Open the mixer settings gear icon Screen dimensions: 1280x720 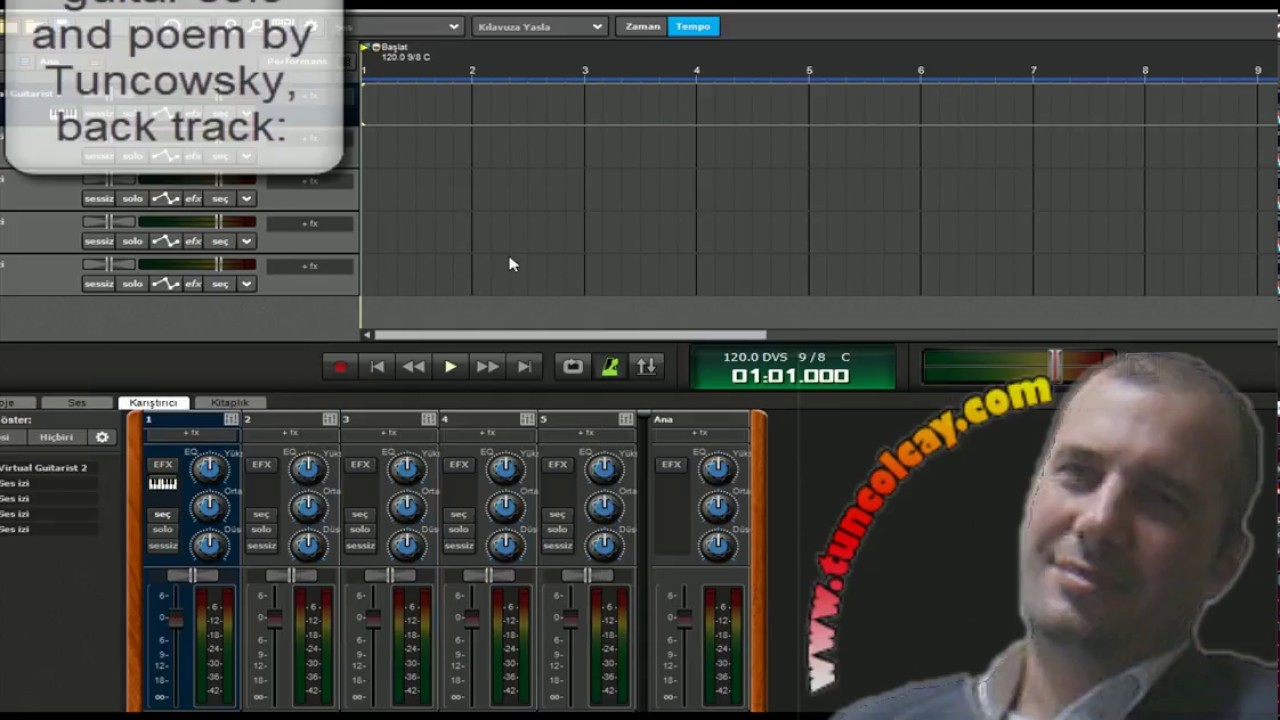click(102, 437)
